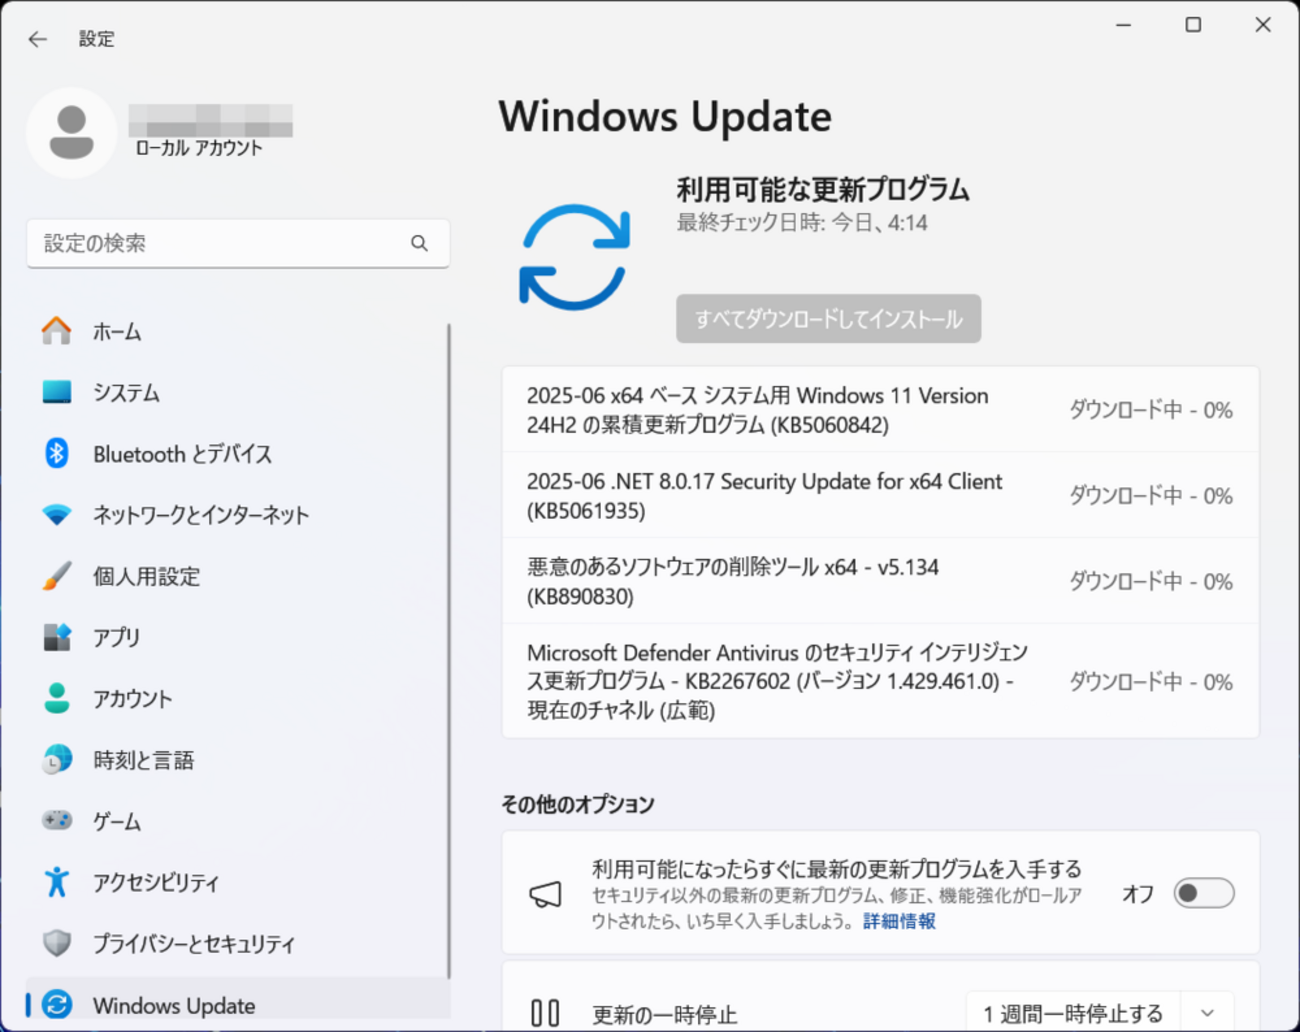
Task: Click the Windows Update sidebar sync icon
Action: tap(57, 1004)
